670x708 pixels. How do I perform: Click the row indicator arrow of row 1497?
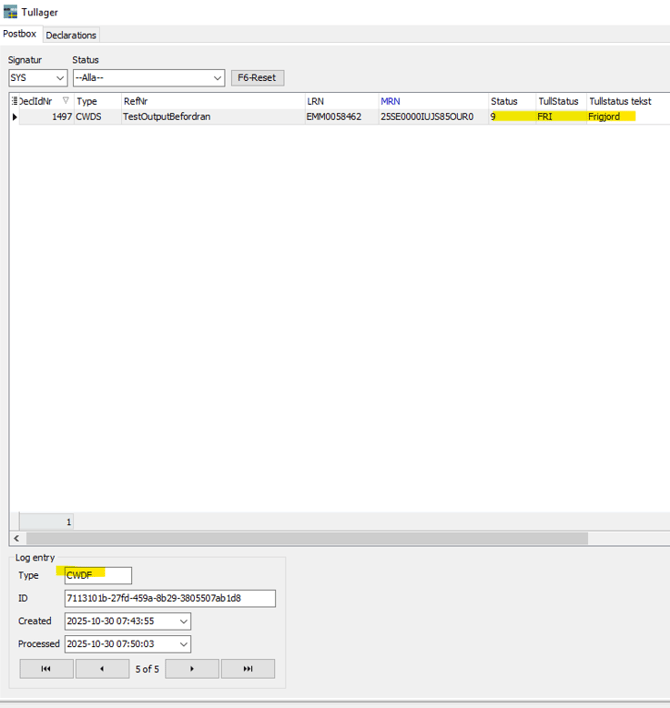click(14, 117)
